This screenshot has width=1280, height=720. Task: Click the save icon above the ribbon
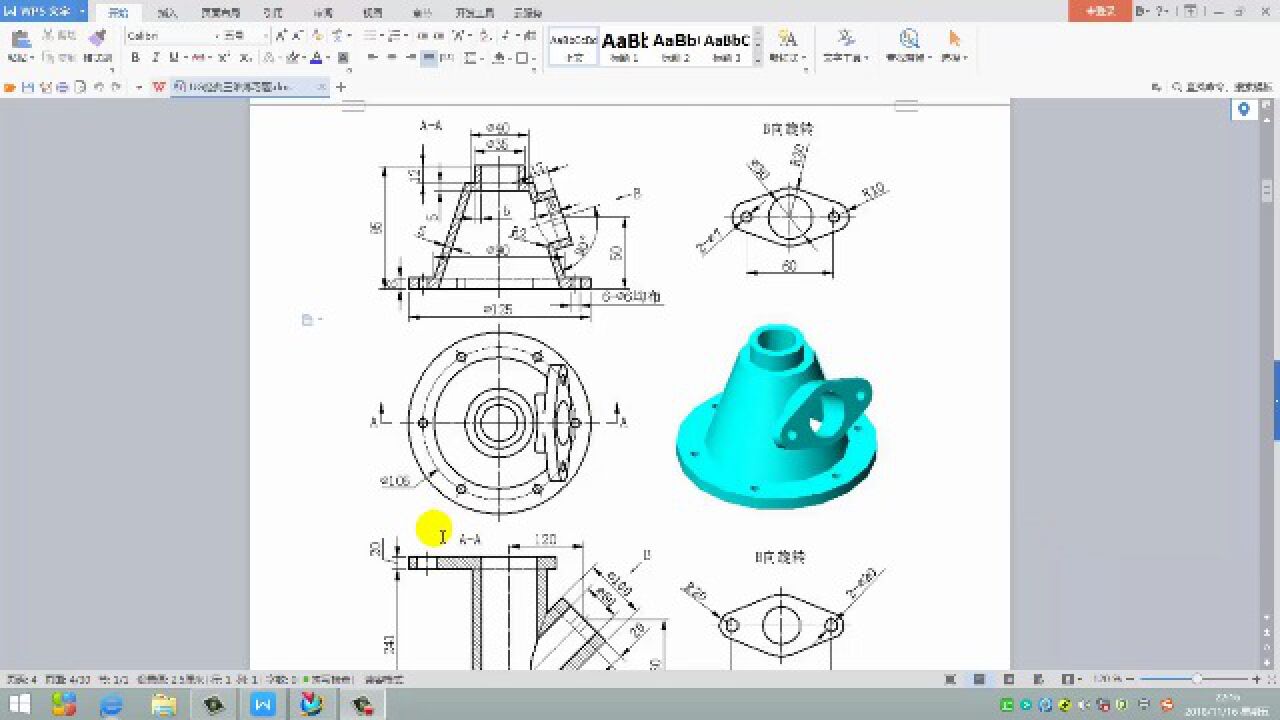[28, 87]
